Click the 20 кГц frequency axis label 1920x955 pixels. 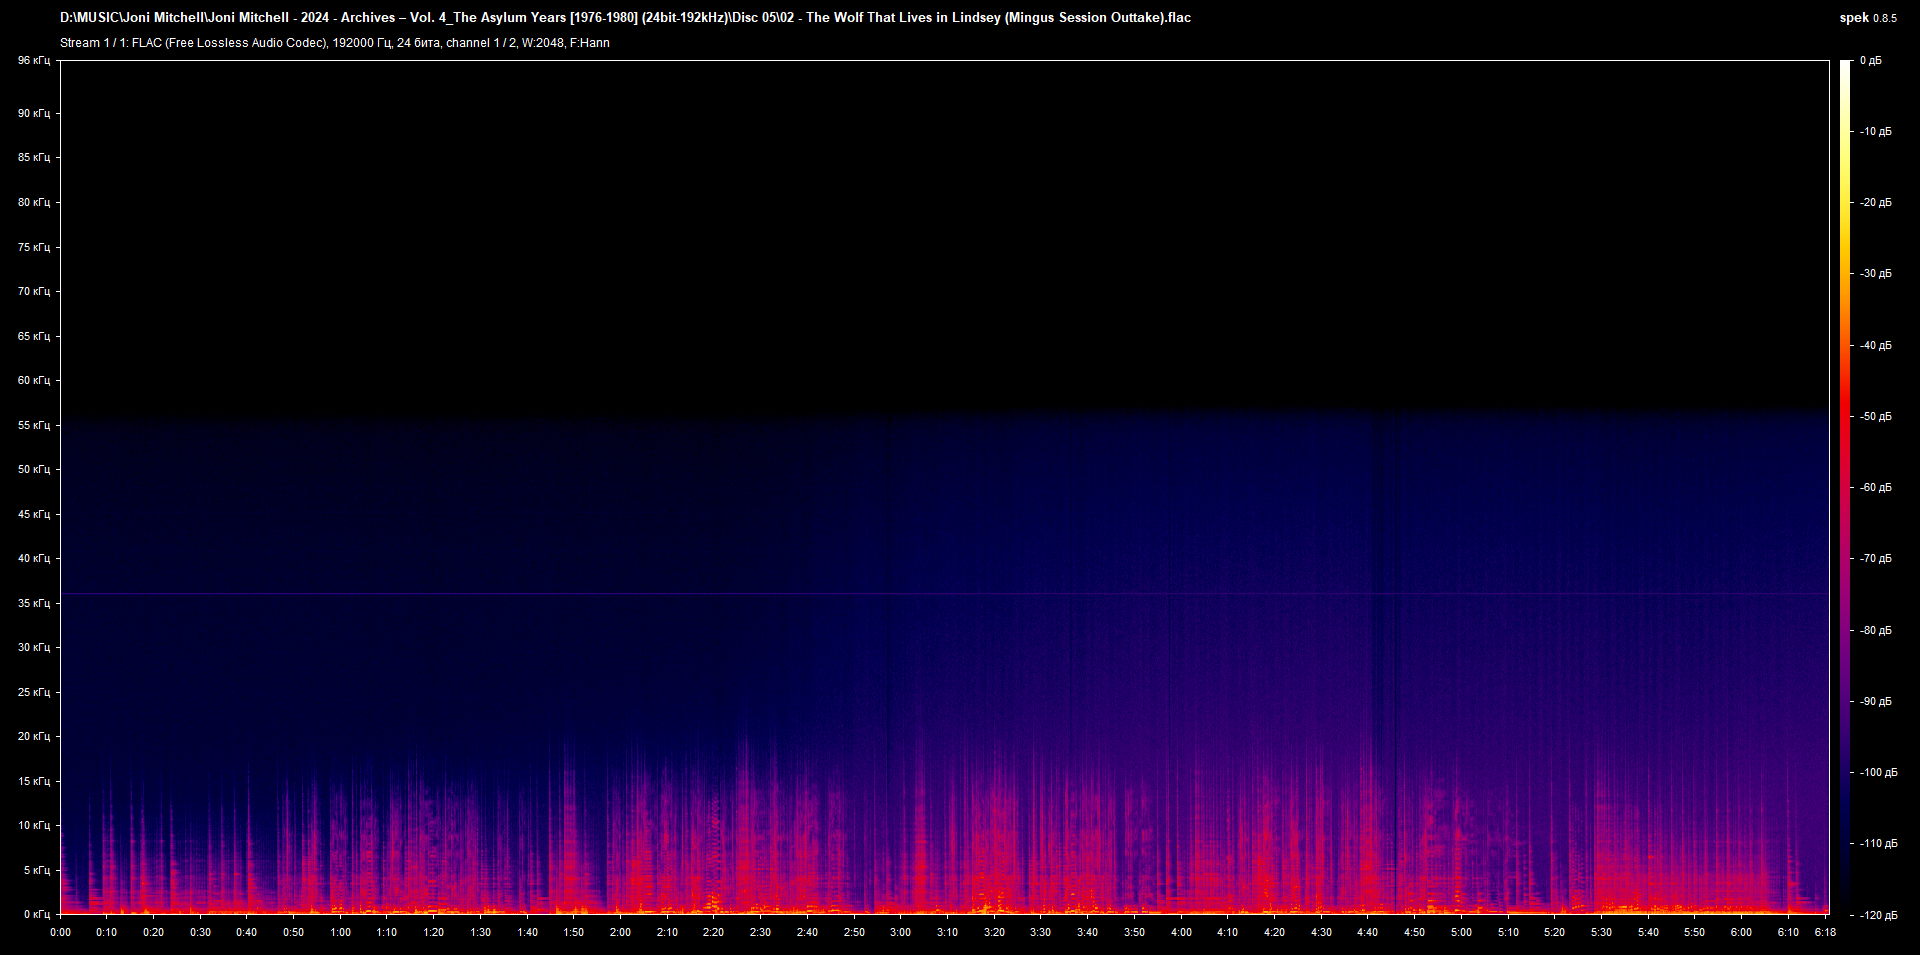[x=34, y=737]
